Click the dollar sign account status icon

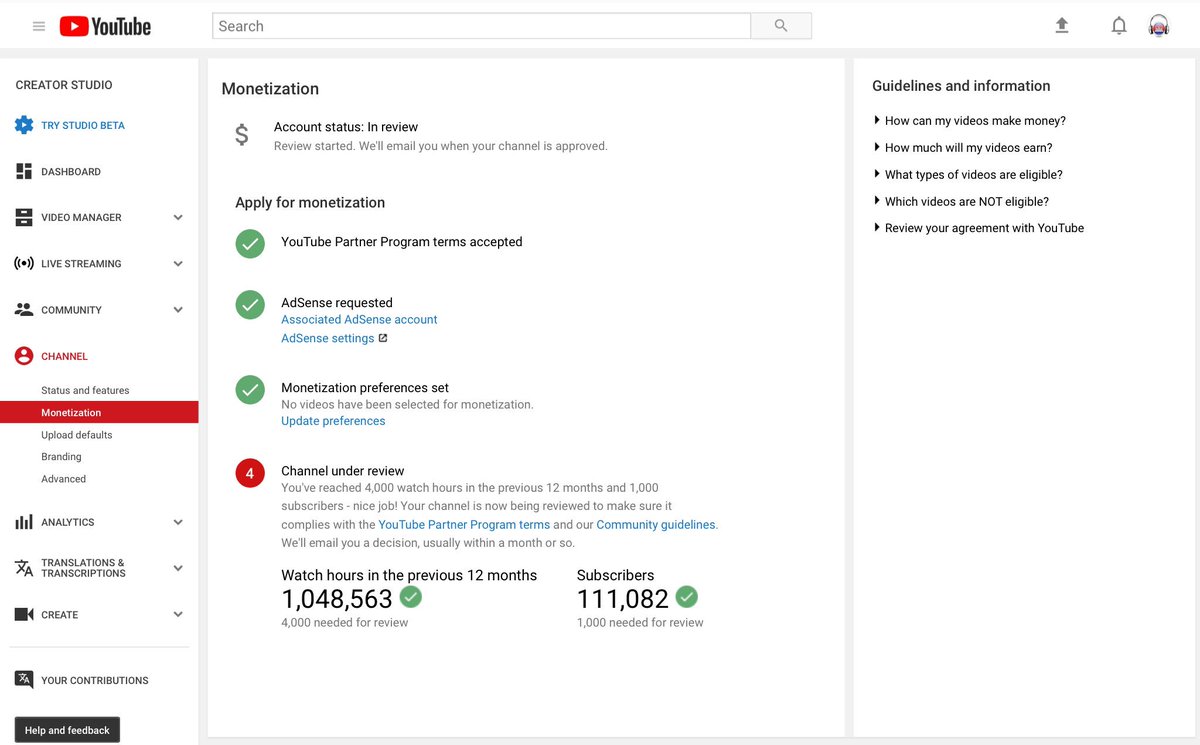coord(242,135)
